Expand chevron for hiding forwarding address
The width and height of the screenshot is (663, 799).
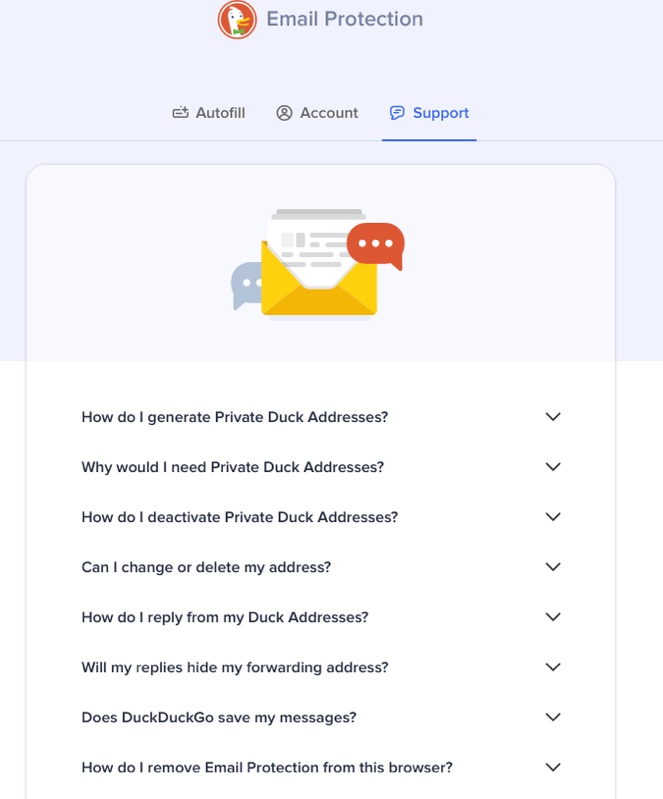(x=553, y=667)
